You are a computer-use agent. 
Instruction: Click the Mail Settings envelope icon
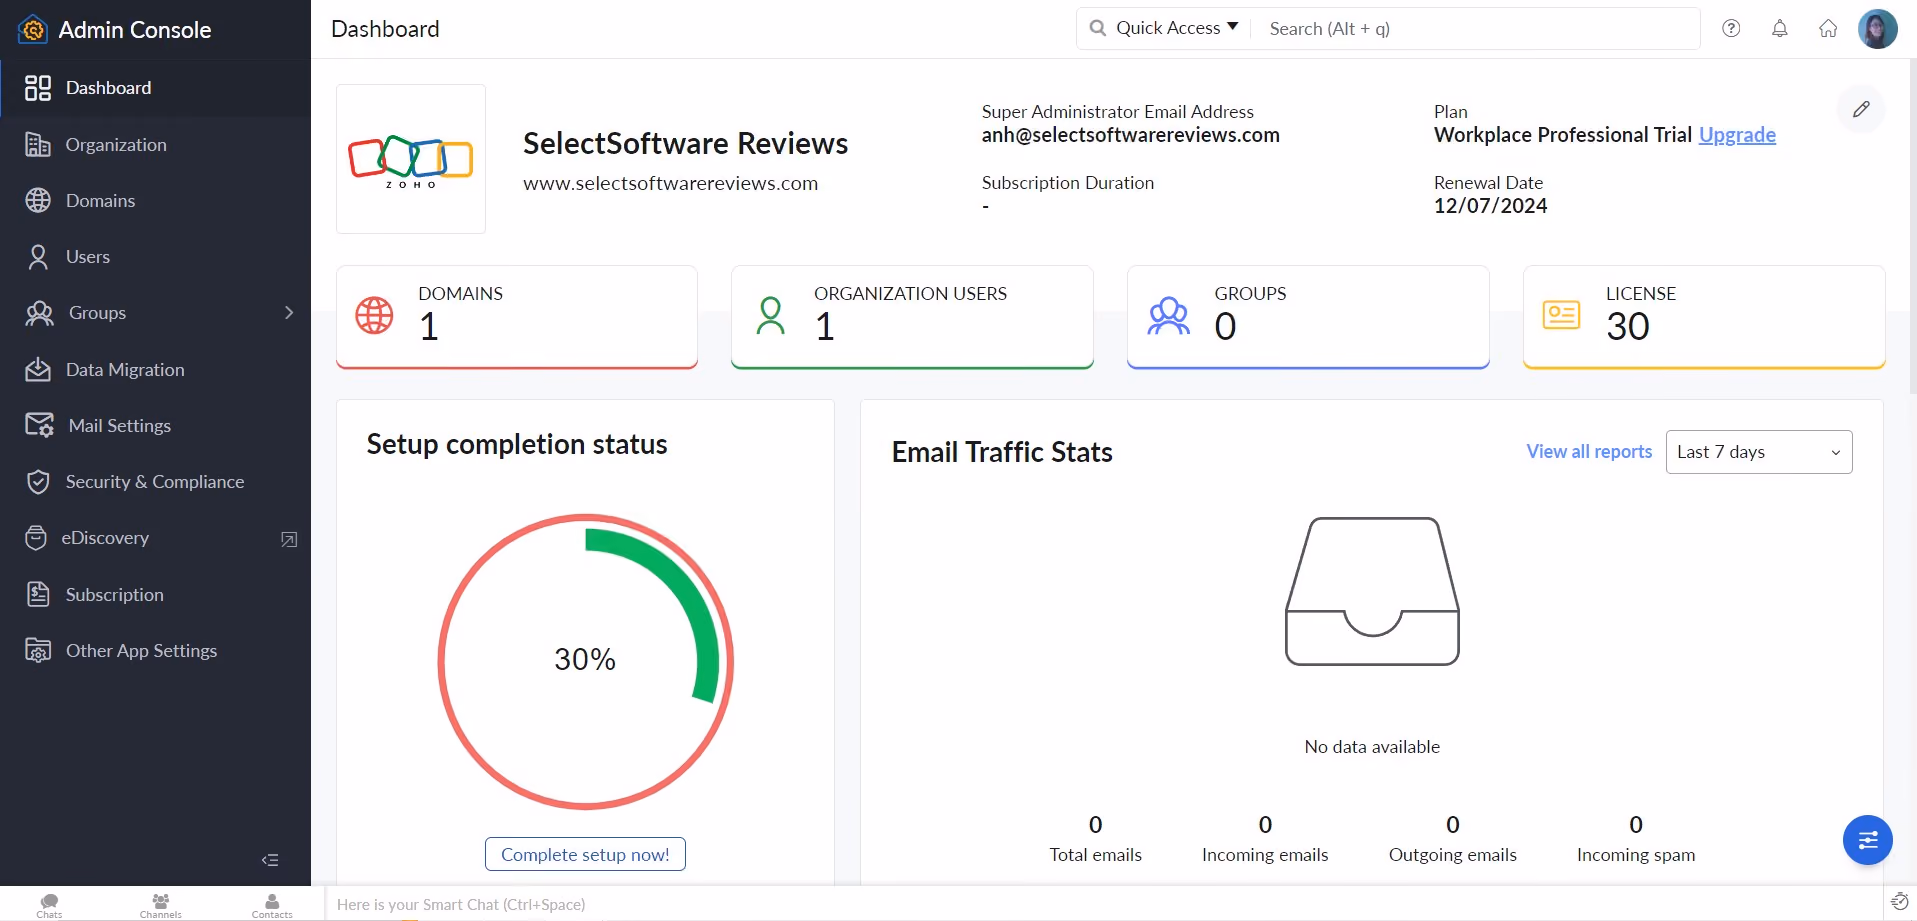tap(39, 426)
